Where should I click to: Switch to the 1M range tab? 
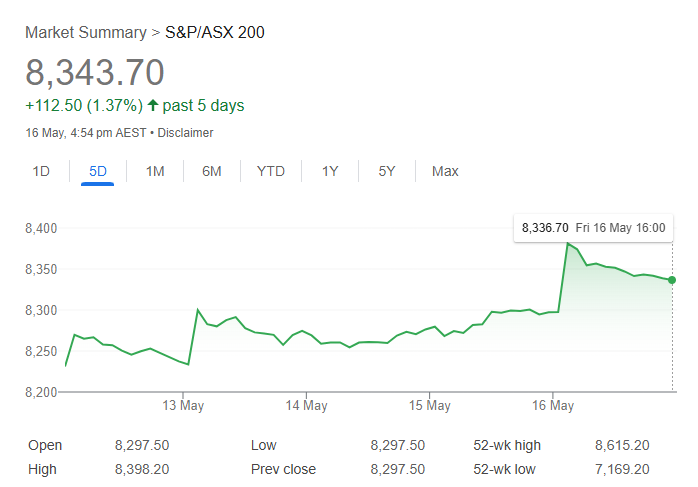click(155, 171)
